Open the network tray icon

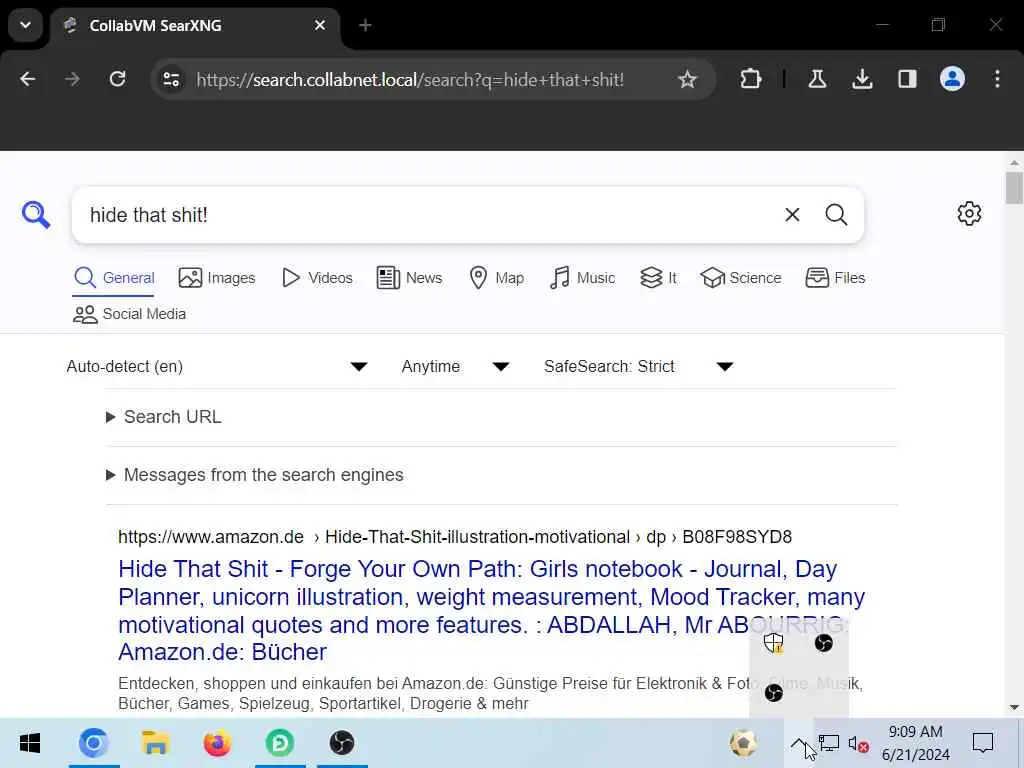point(829,743)
